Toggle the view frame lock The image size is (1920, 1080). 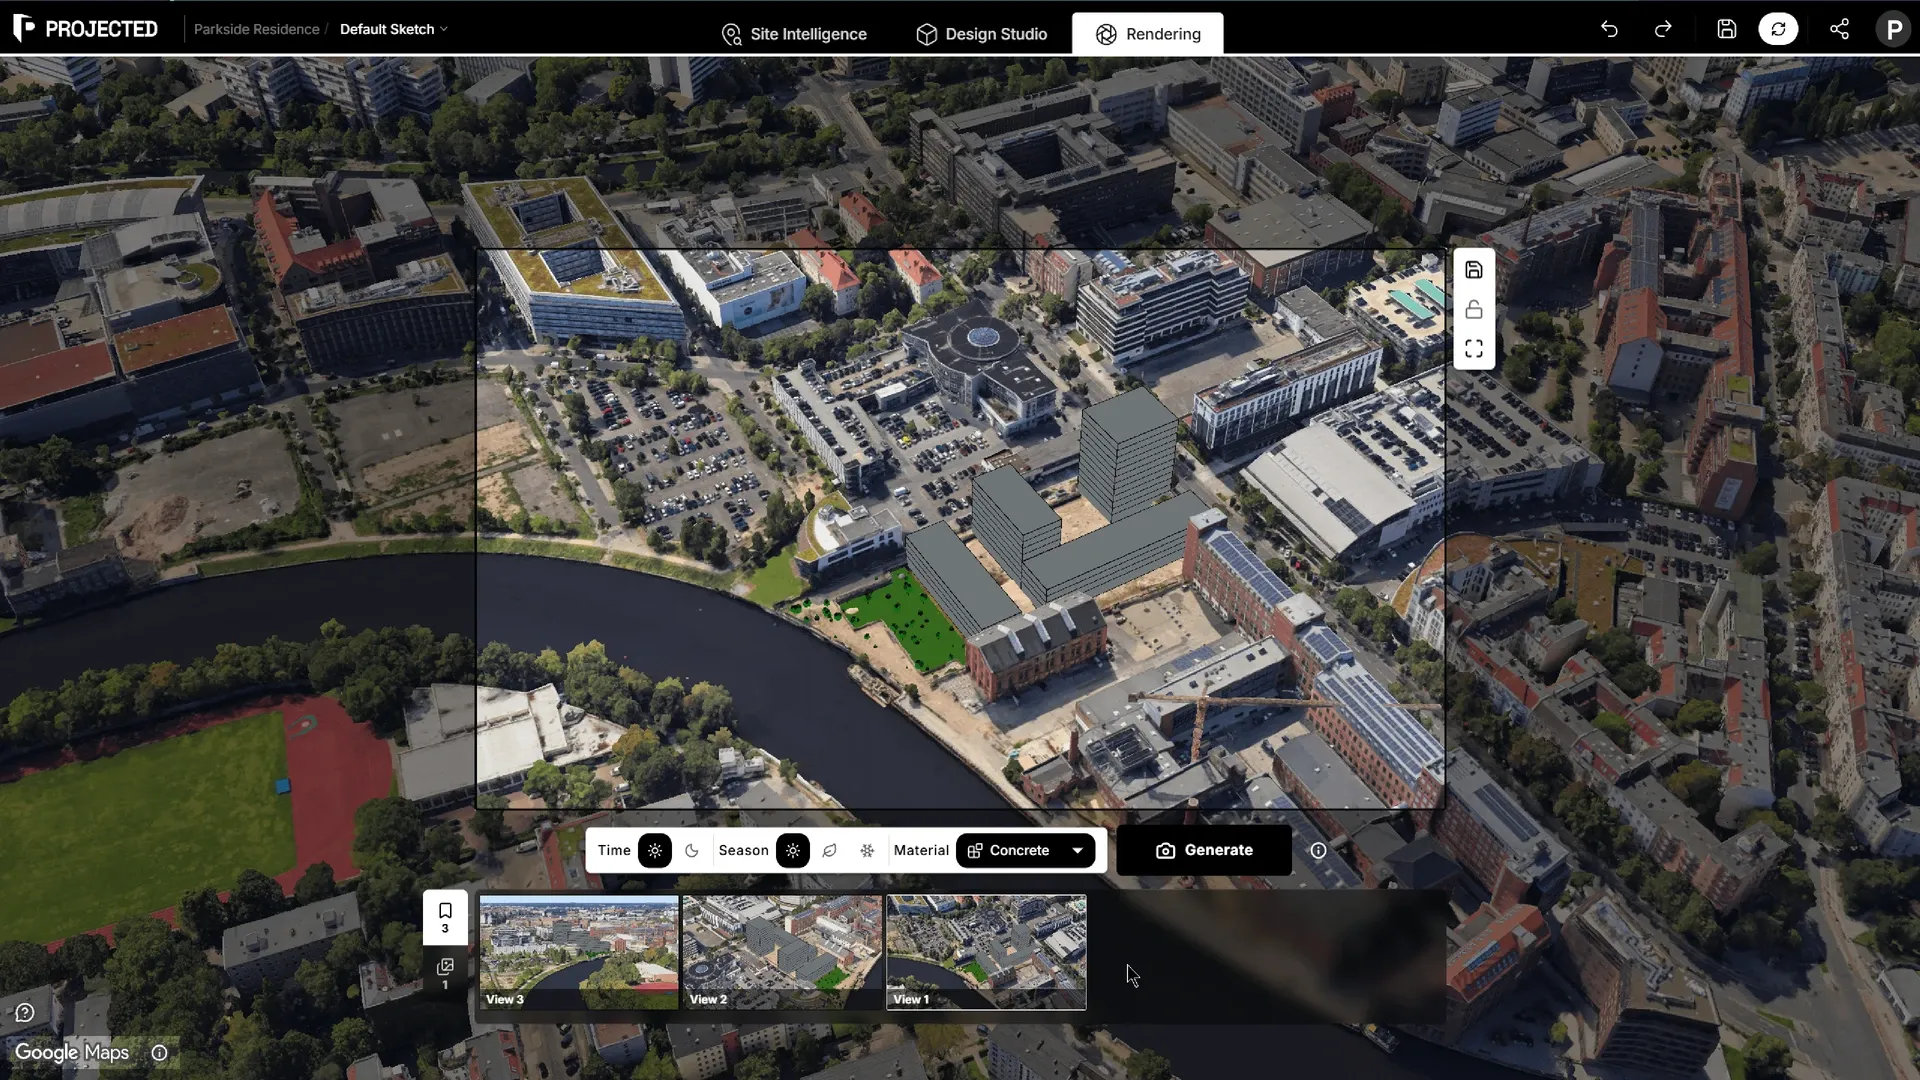pyautogui.click(x=1474, y=310)
